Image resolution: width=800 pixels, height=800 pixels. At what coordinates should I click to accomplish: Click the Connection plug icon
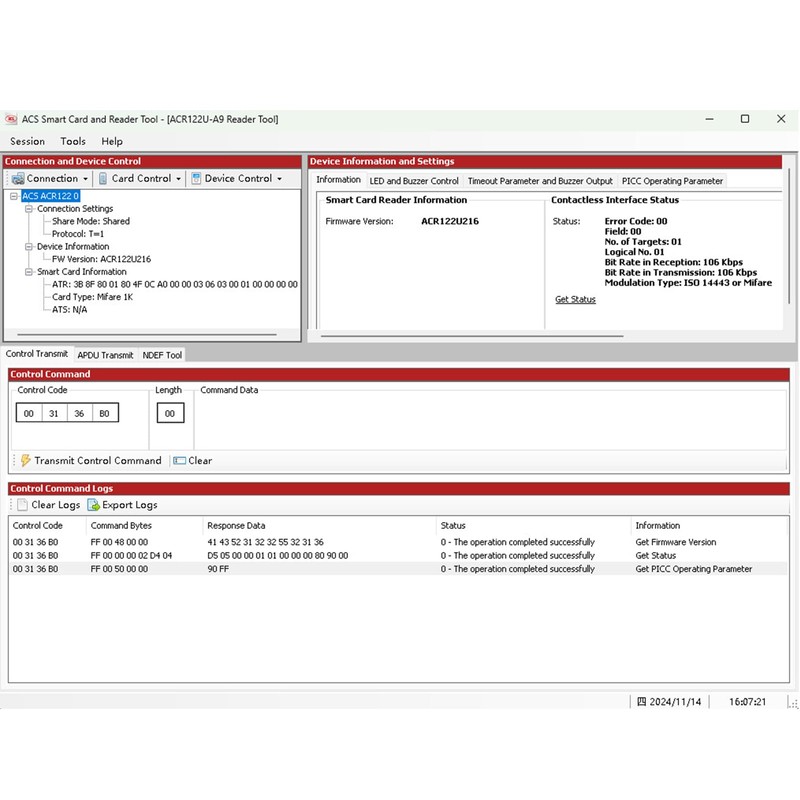[x=18, y=179]
